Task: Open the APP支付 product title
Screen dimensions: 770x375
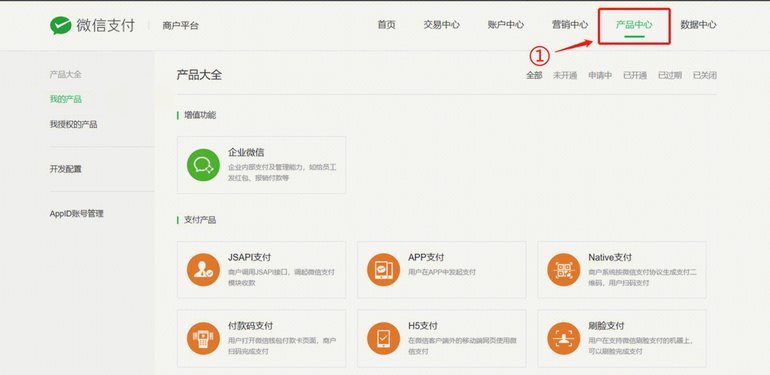Action: 426,257
